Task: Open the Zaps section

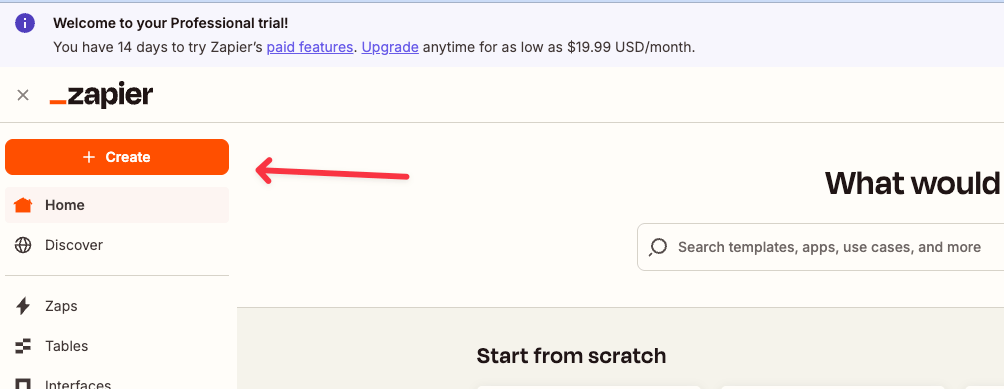Action: [117, 306]
